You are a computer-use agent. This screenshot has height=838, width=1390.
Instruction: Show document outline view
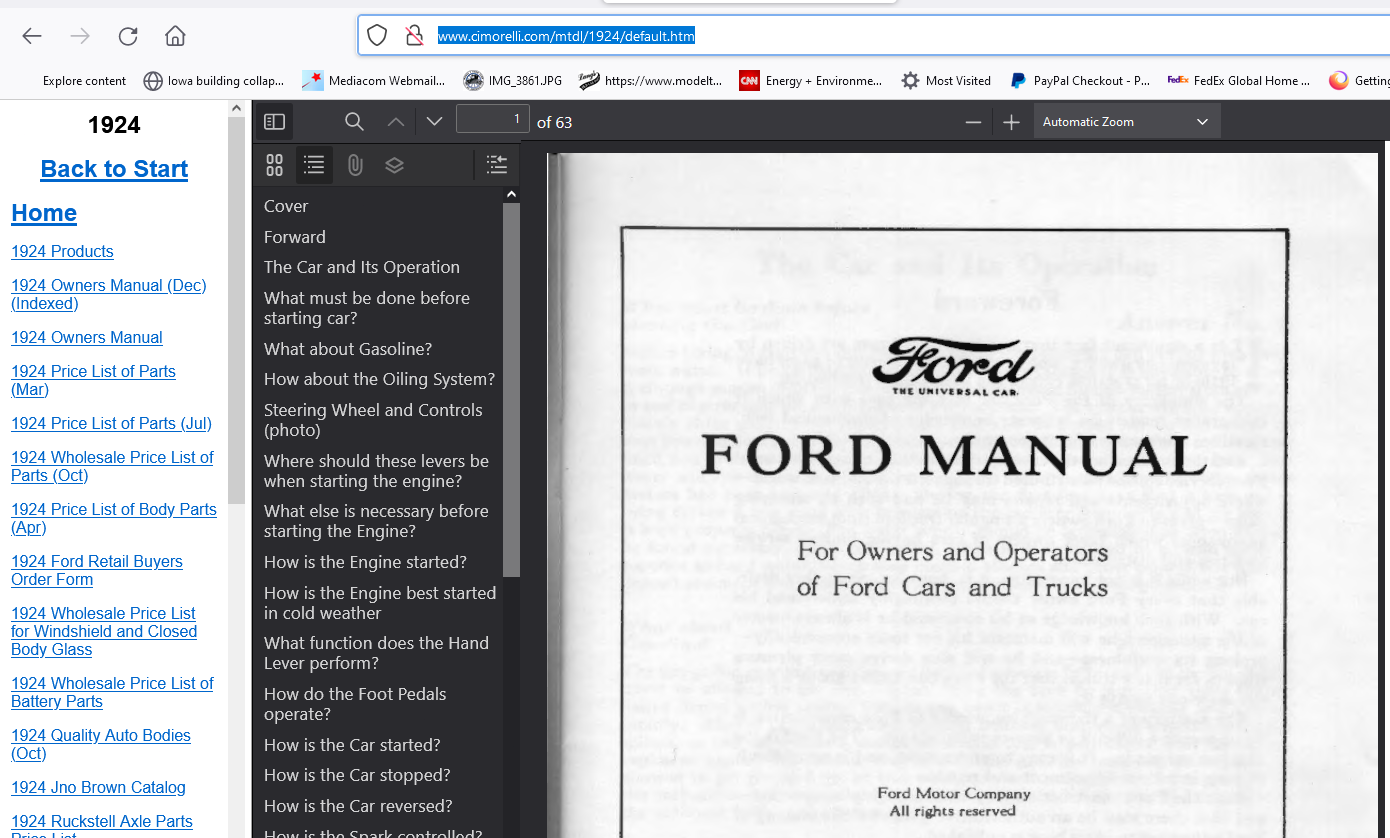(314, 165)
